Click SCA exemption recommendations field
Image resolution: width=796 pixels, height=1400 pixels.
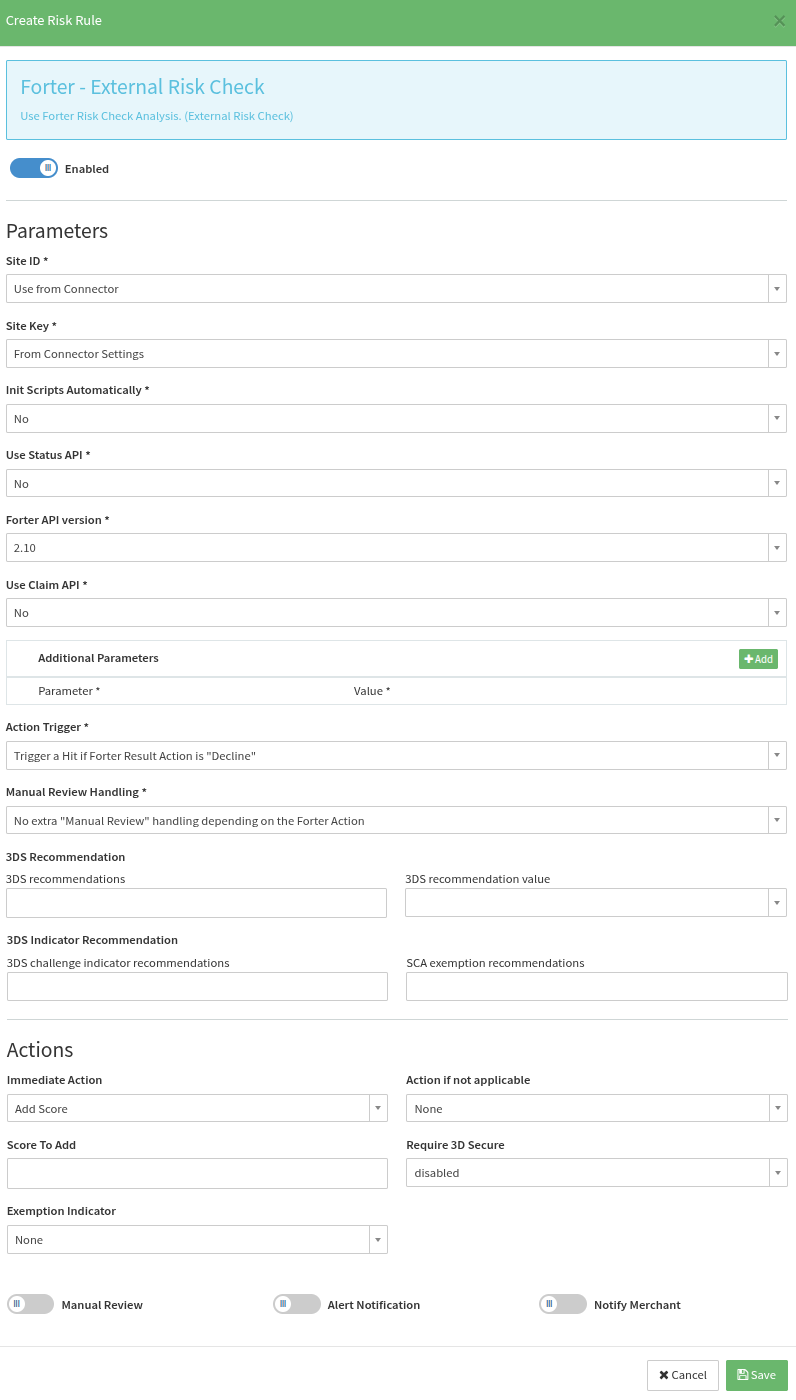tap(596, 986)
